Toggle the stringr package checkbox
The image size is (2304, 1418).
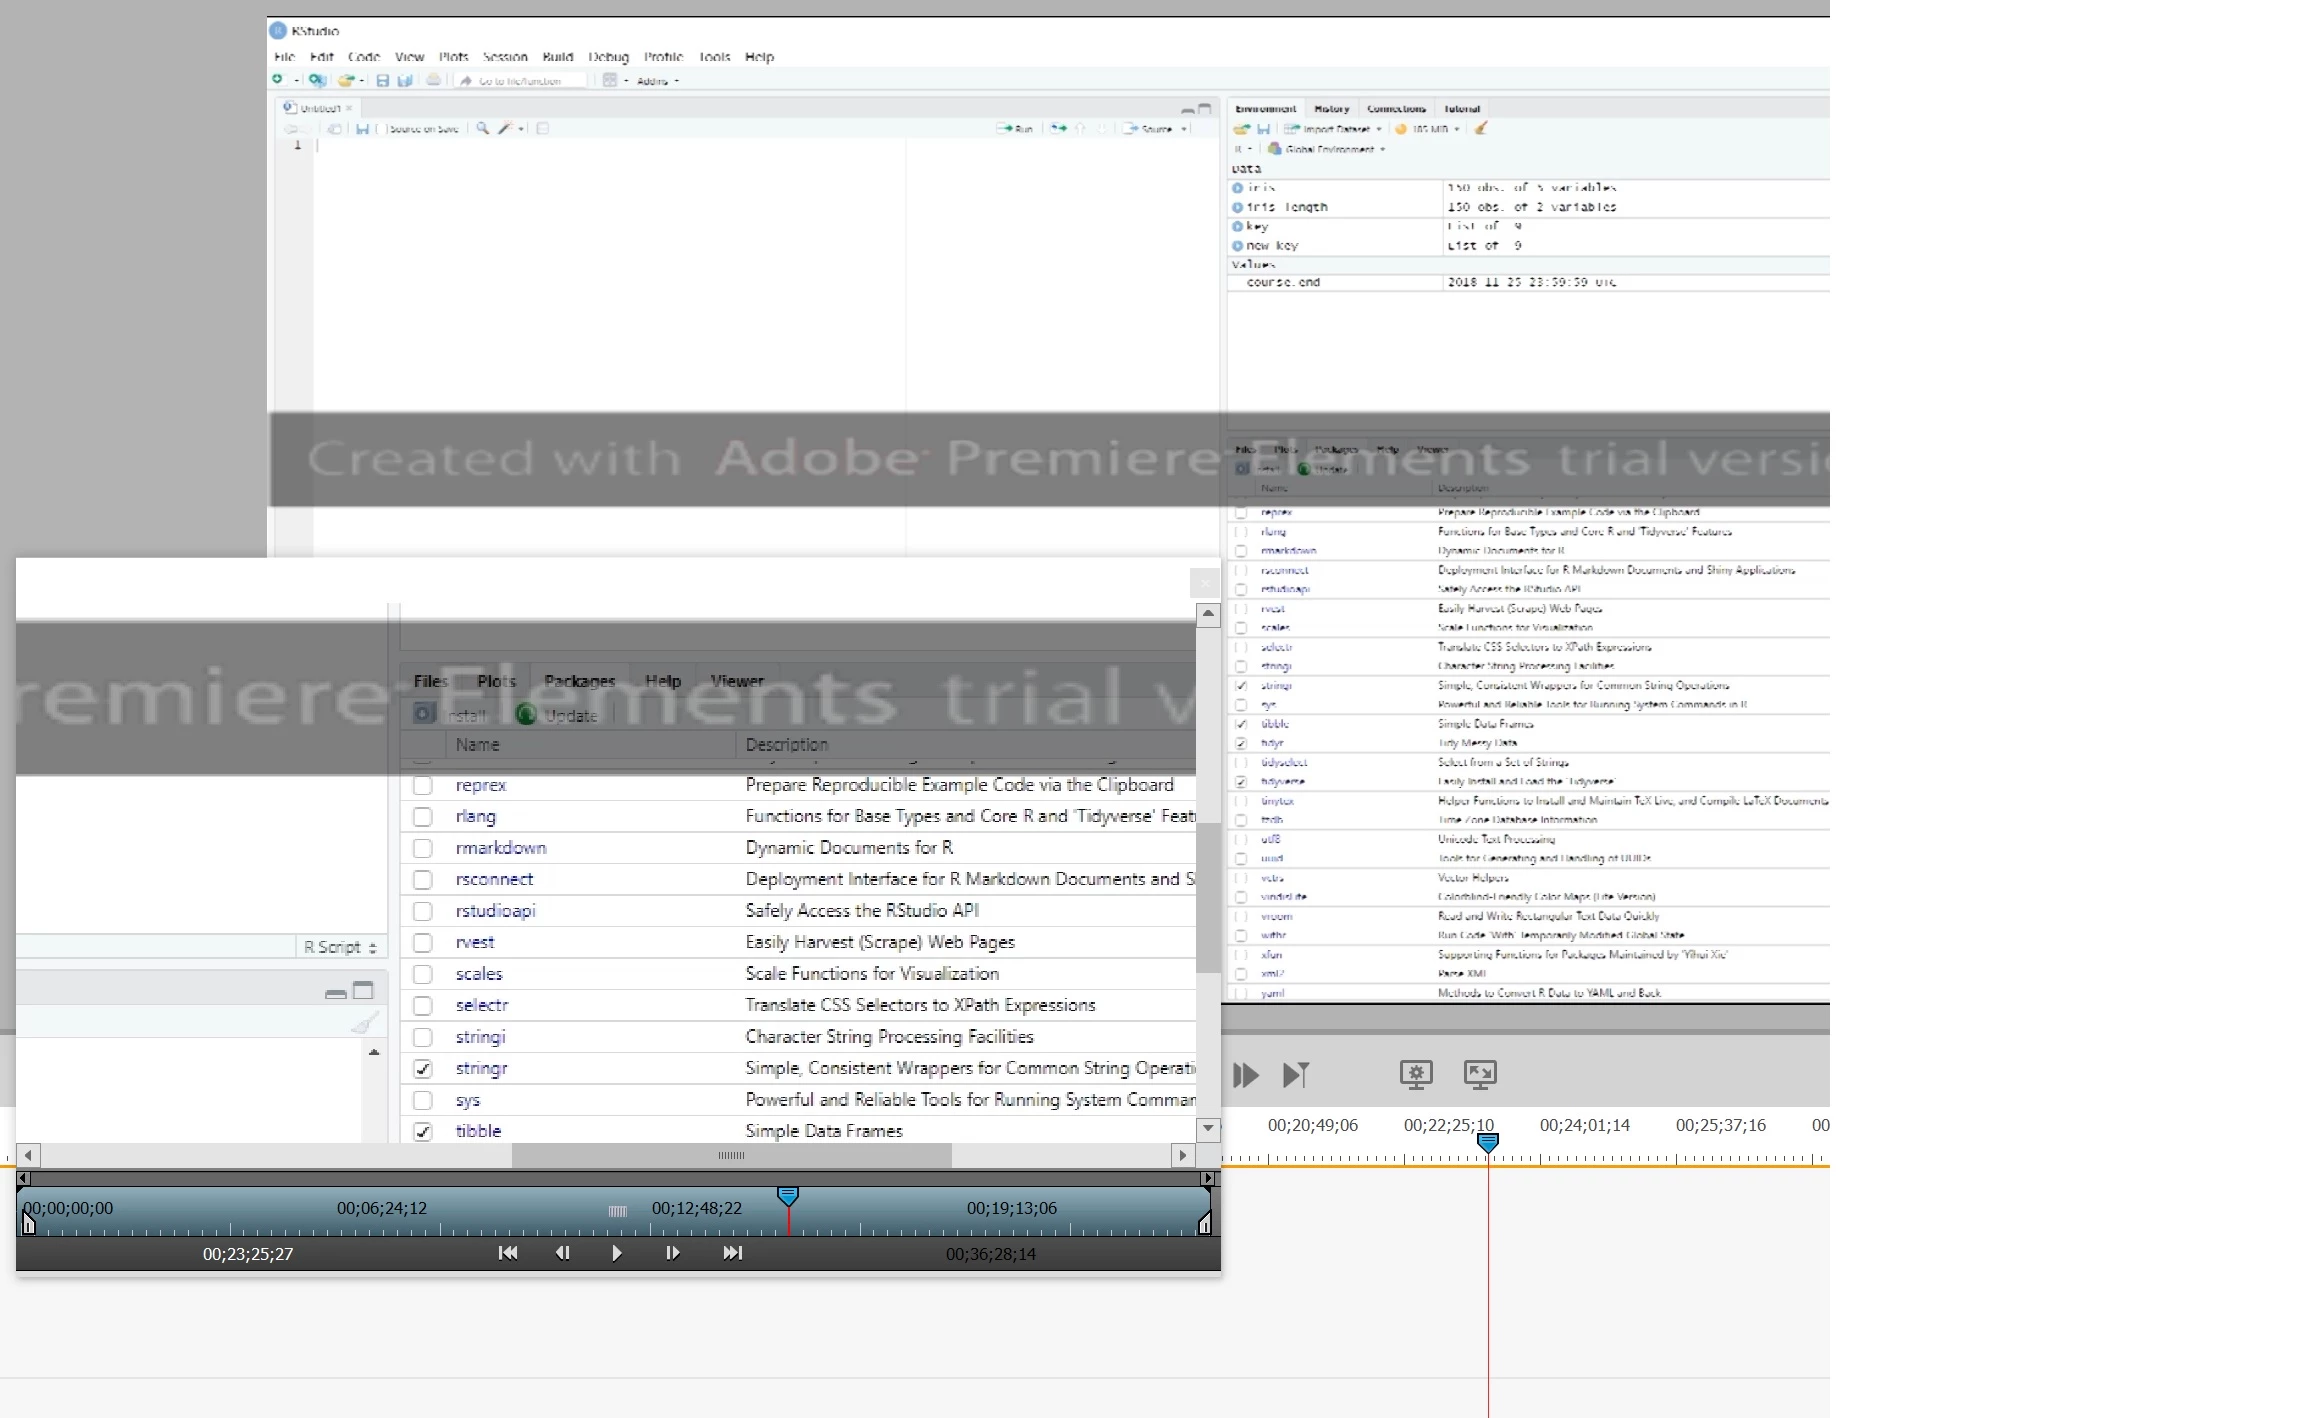[423, 1069]
